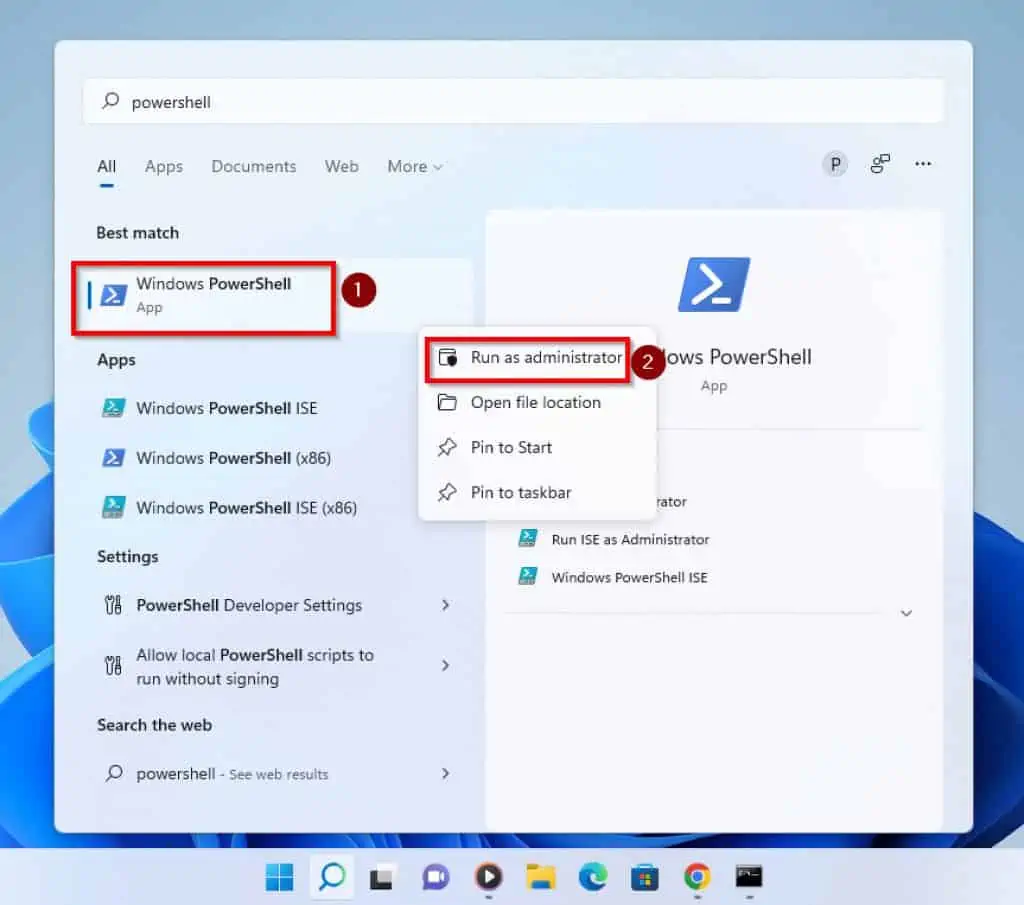Expand the PowerShell Developer Settings chevron
Image resolution: width=1024 pixels, height=905 pixels.
click(x=445, y=605)
